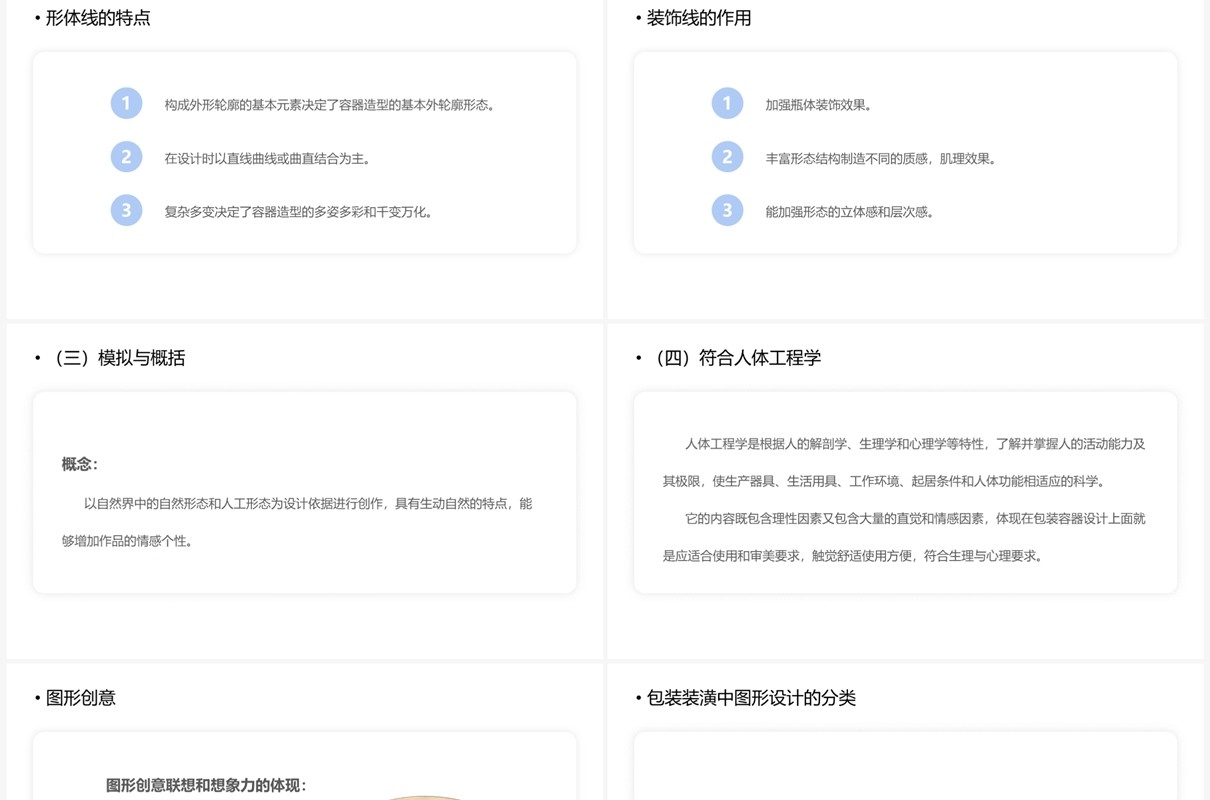The image size is (1210, 800).
Task: Select the title 包装装潢中图形设计的分类
Action: (751, 698)
